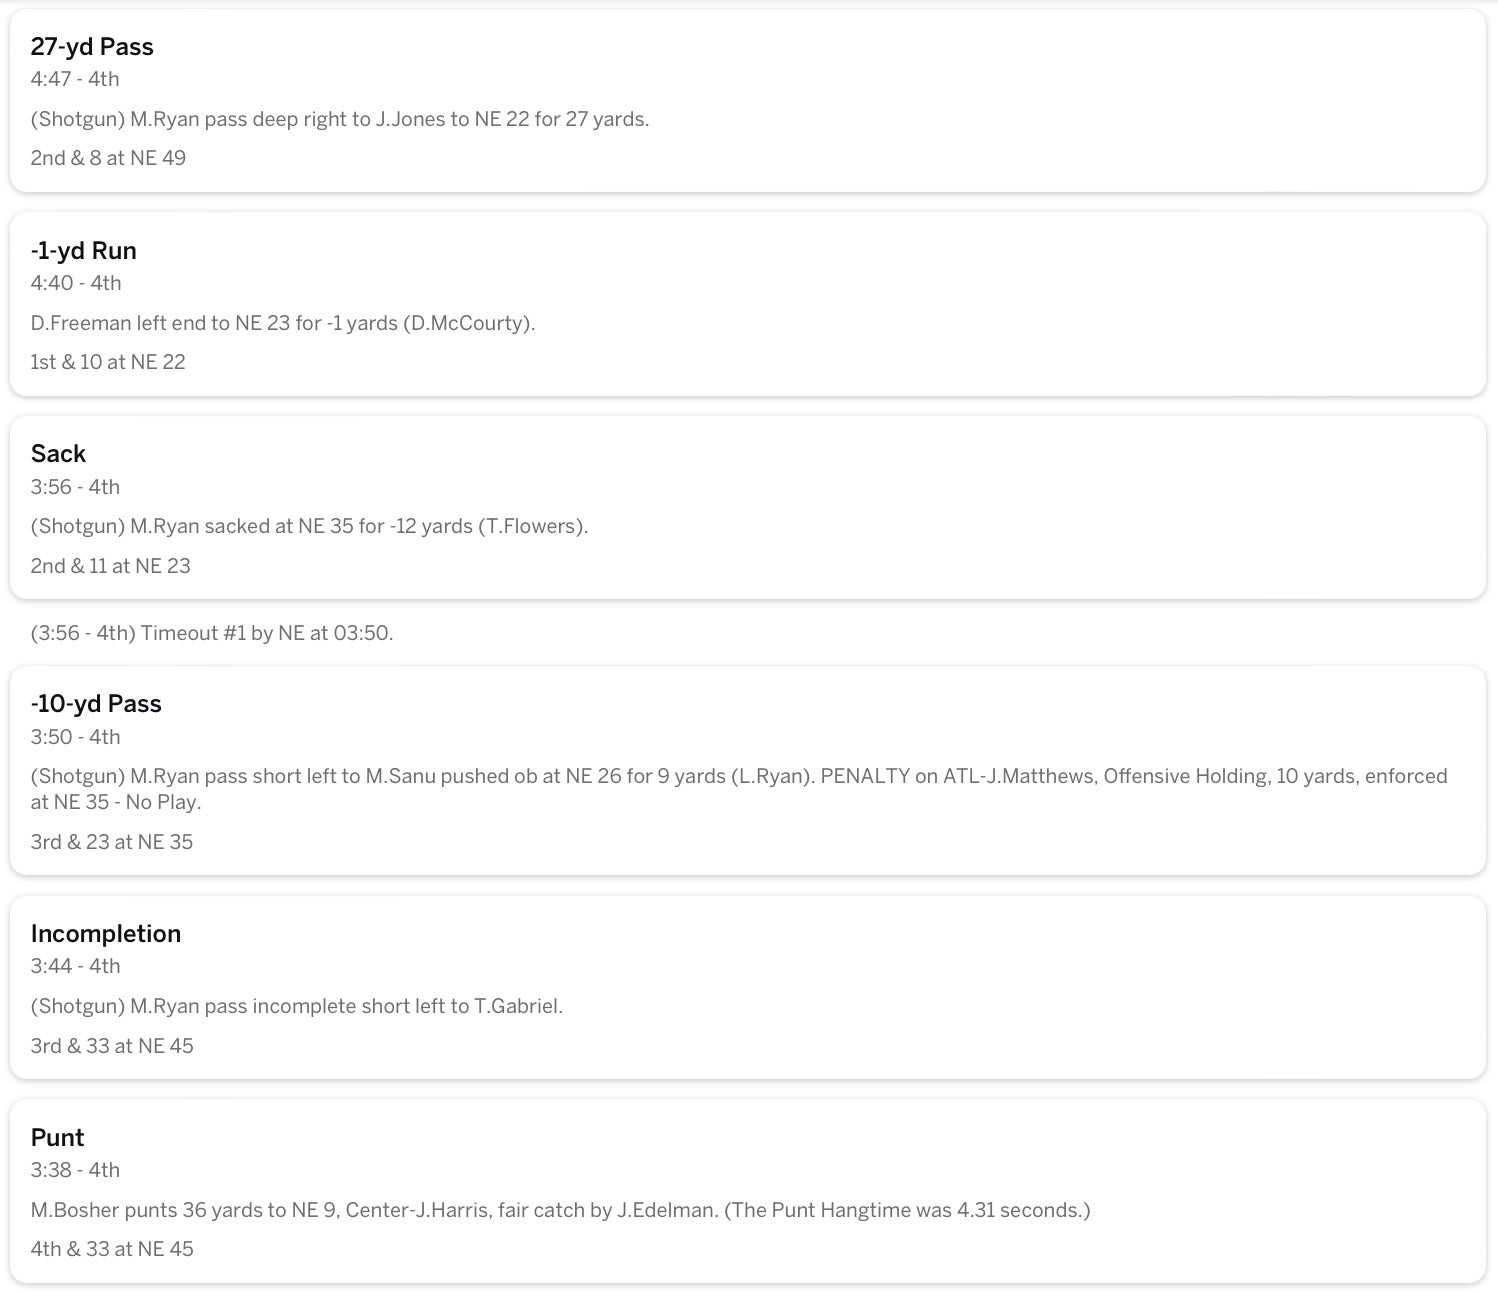Click the "Sack" play heading
1498x1292 pixels.
(58, 454)
